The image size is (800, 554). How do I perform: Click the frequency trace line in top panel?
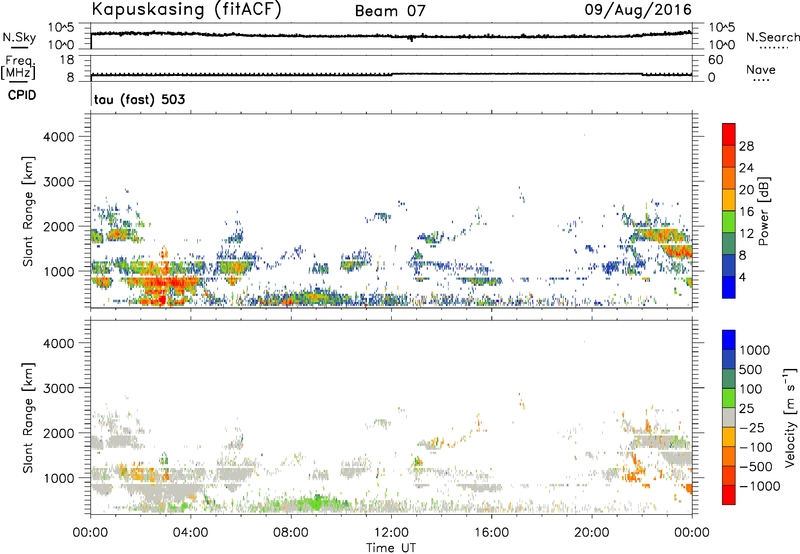[x=391, y=74]
